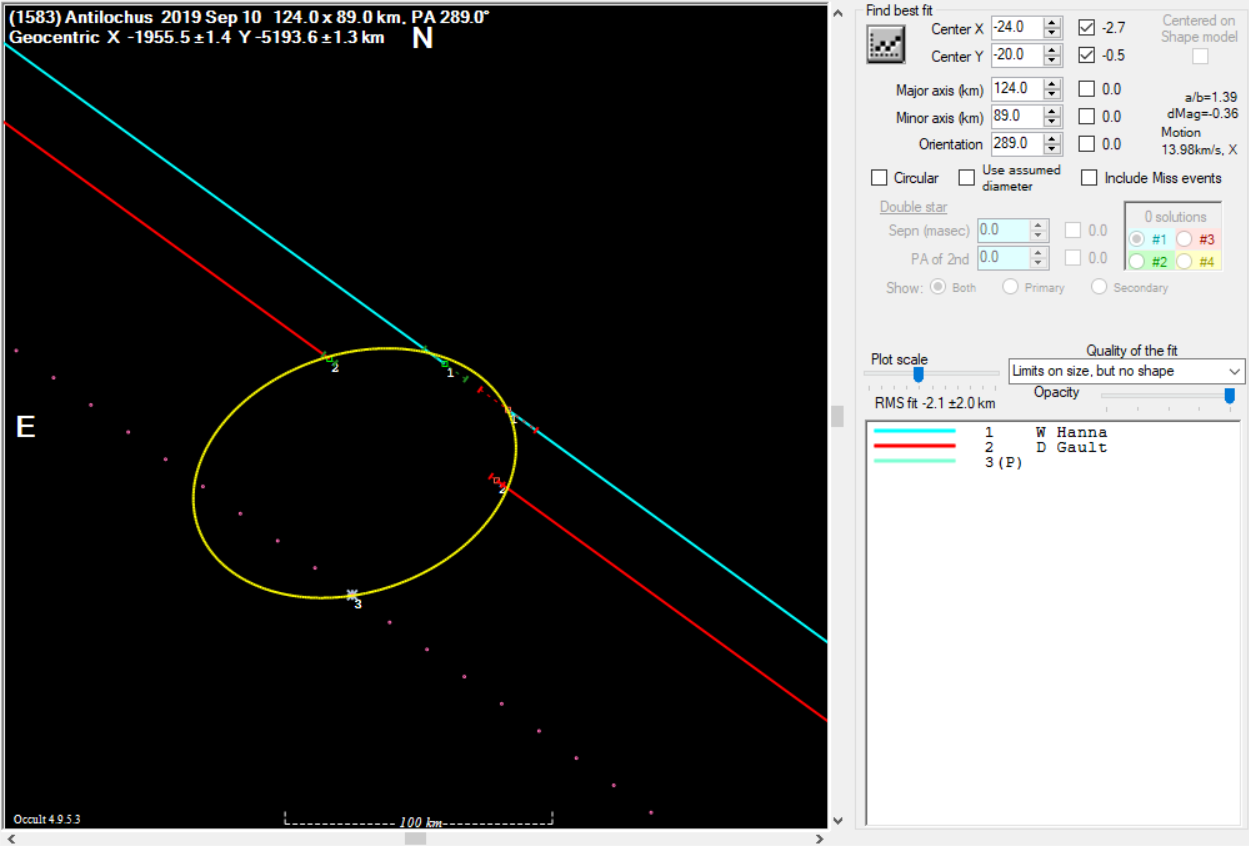Increase Center Y with its up arrow

pyautogui.click(x=1052, y=50)
